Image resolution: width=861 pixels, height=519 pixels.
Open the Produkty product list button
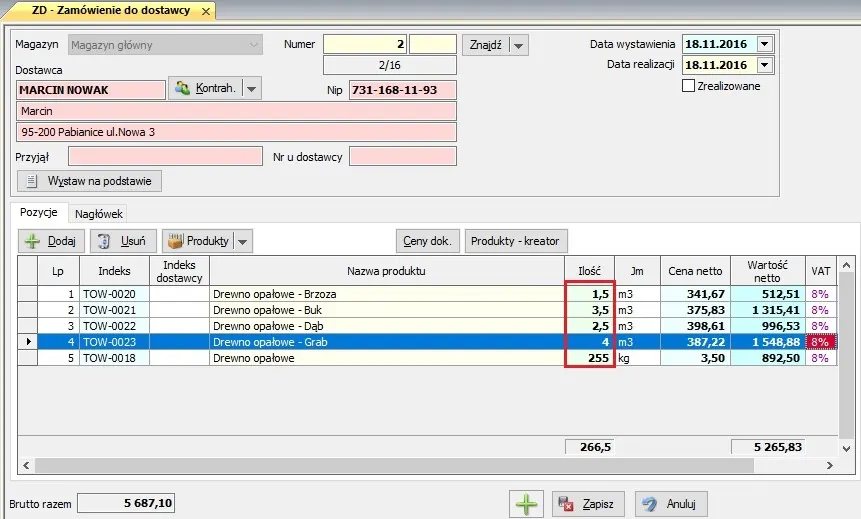coord(198,241)
